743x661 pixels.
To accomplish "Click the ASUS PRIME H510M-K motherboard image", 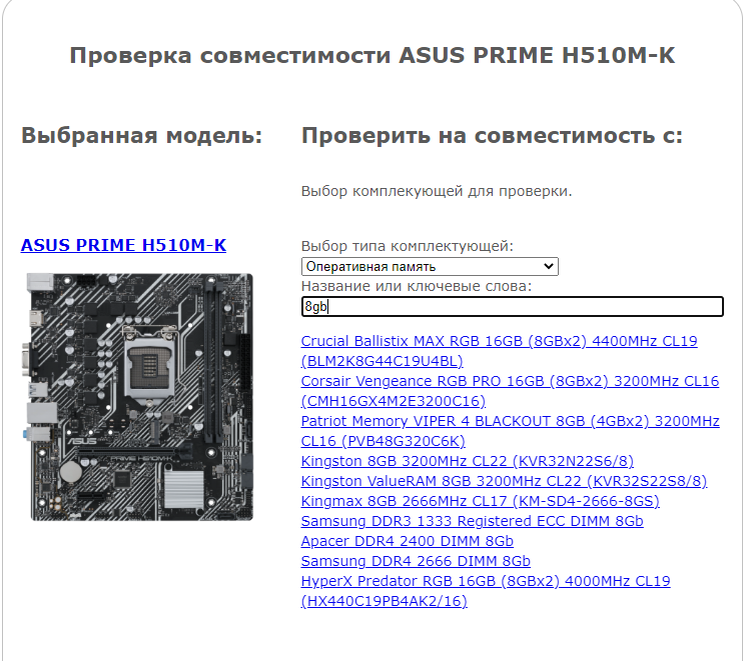I will [x=138, y=397].
